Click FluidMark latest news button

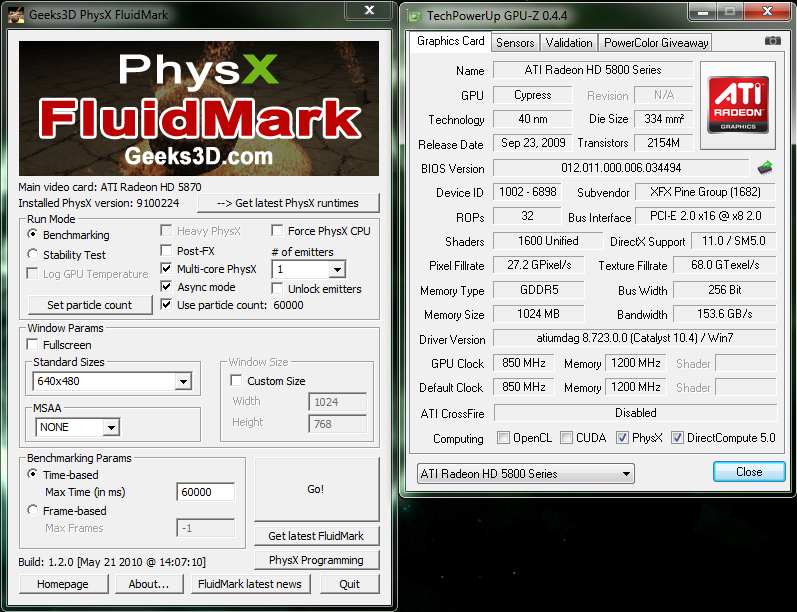tap(250, 584)
